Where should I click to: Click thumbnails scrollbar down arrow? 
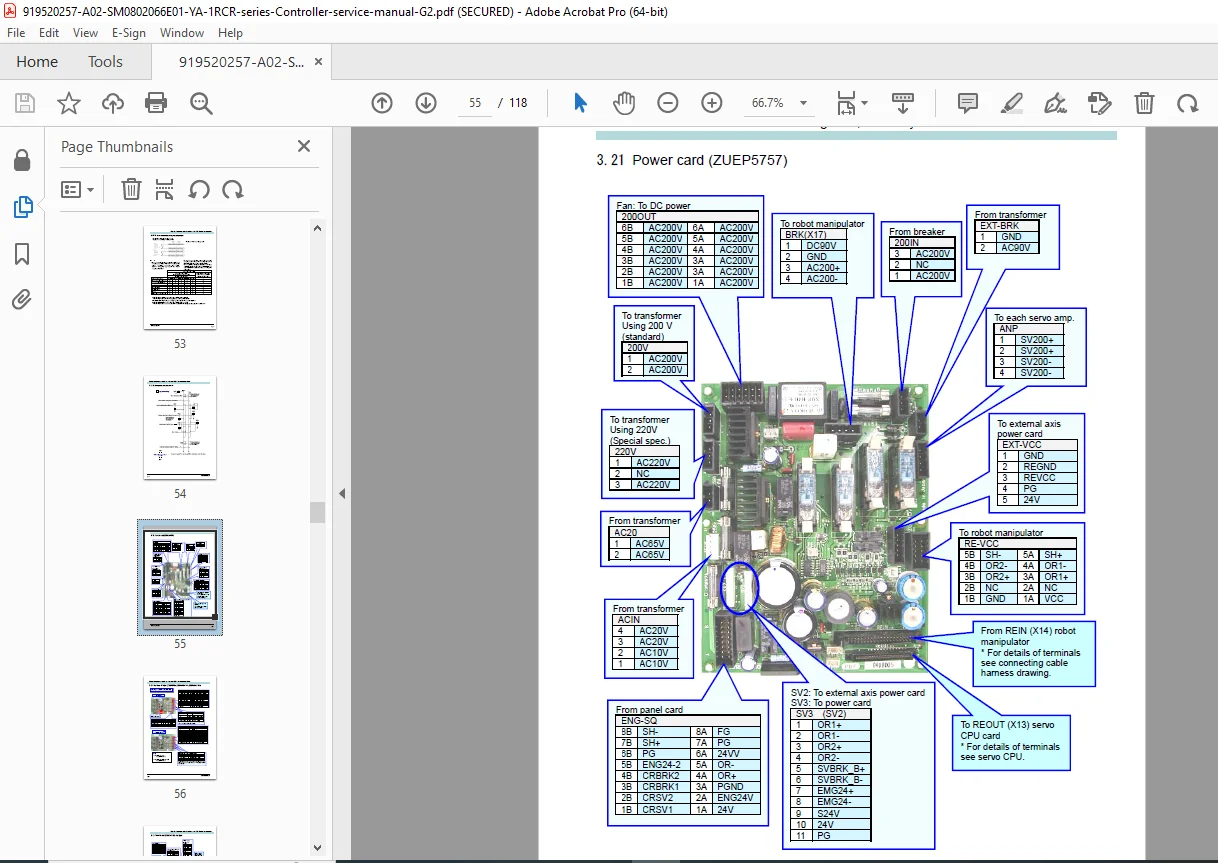(x=317, y=847)
